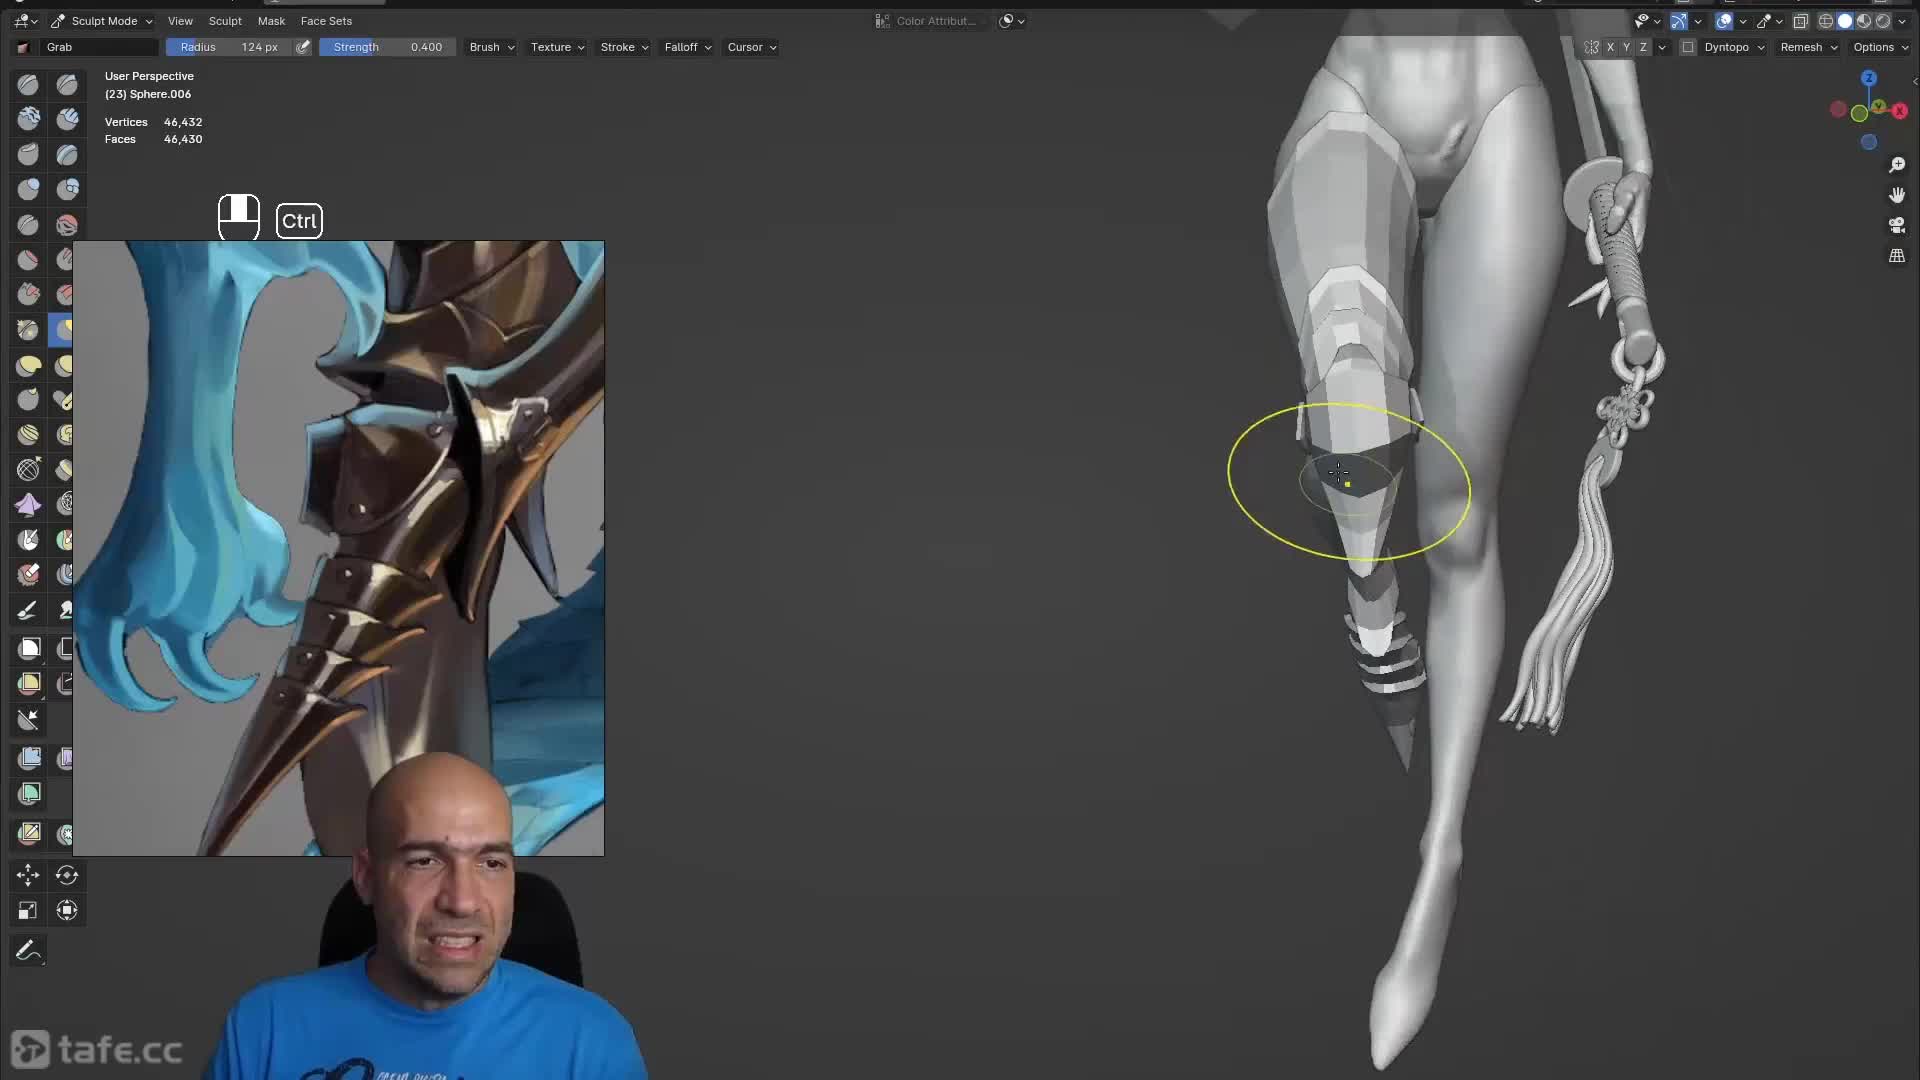Viewport: 1920px width, 1080px height.
Task: Open the Remesh dropdown
Action: pos(1809,47)
